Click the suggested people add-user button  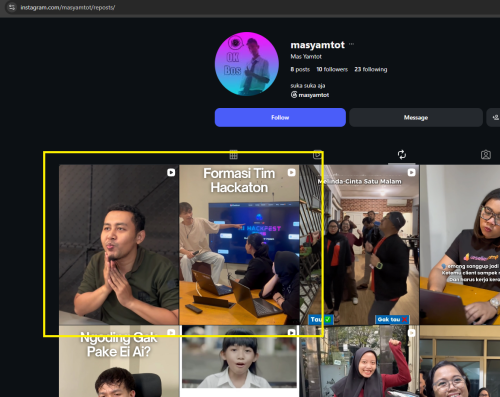495,117
